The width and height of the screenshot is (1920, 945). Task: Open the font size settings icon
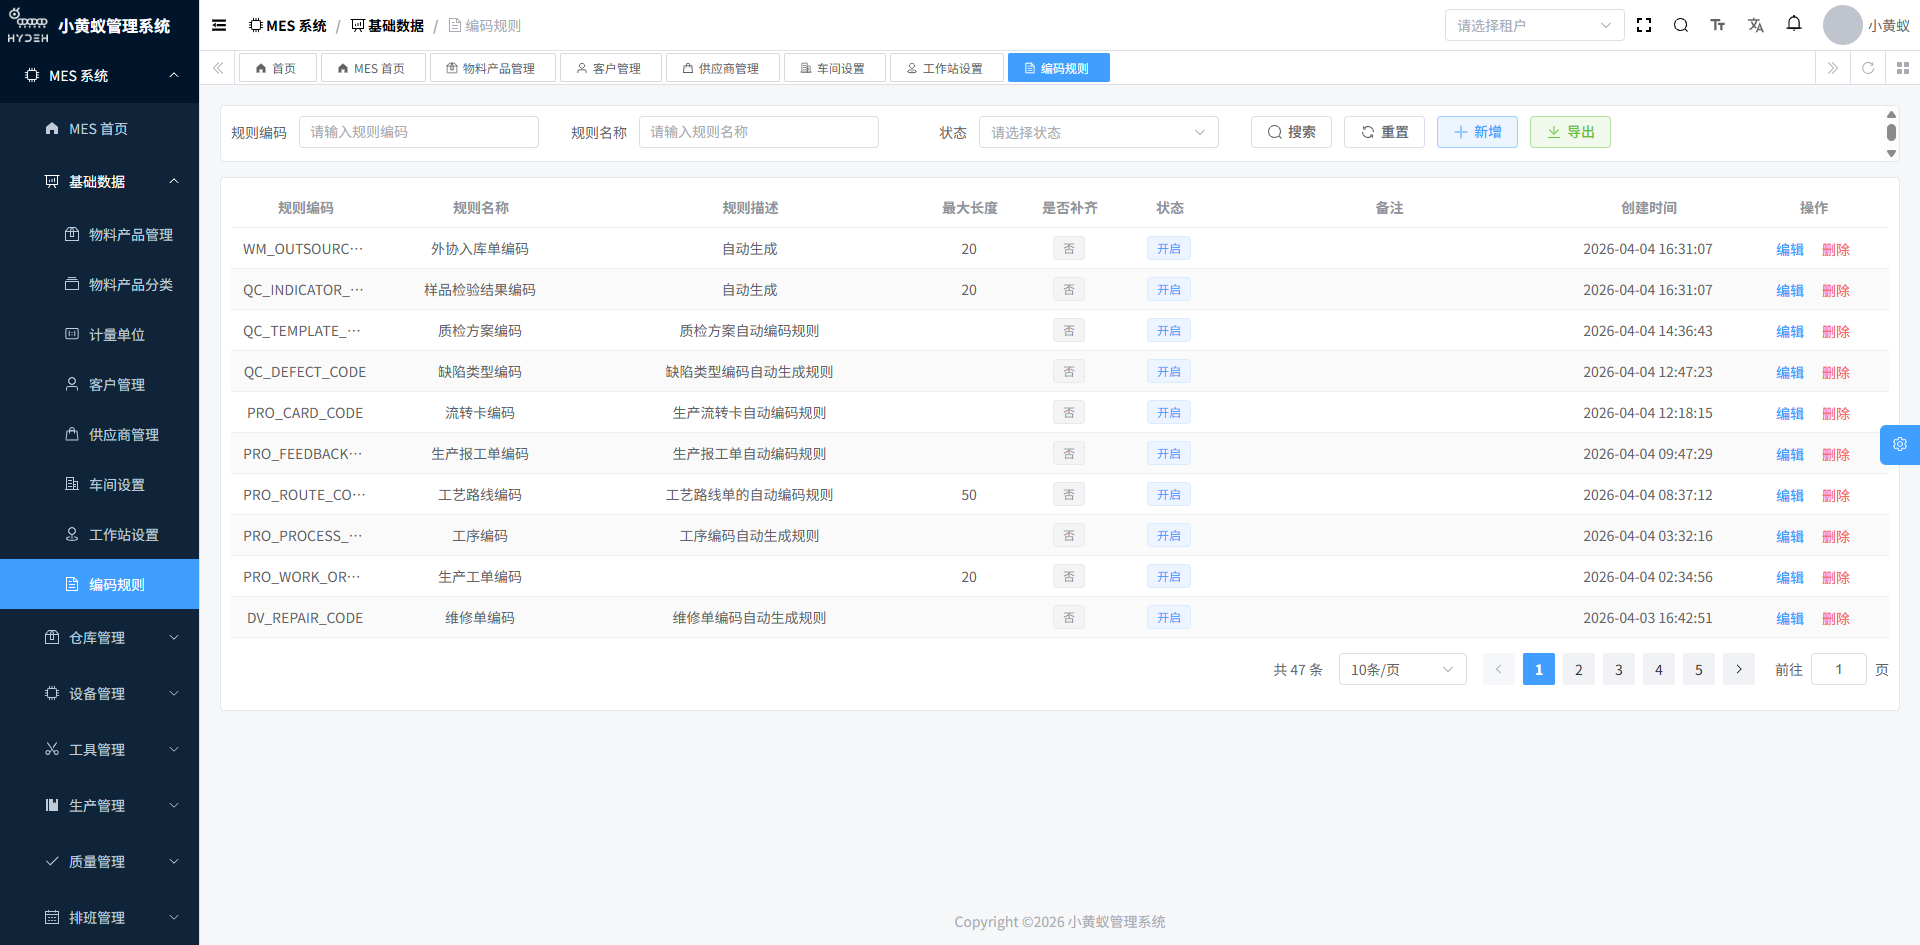tap(1718, 26)
